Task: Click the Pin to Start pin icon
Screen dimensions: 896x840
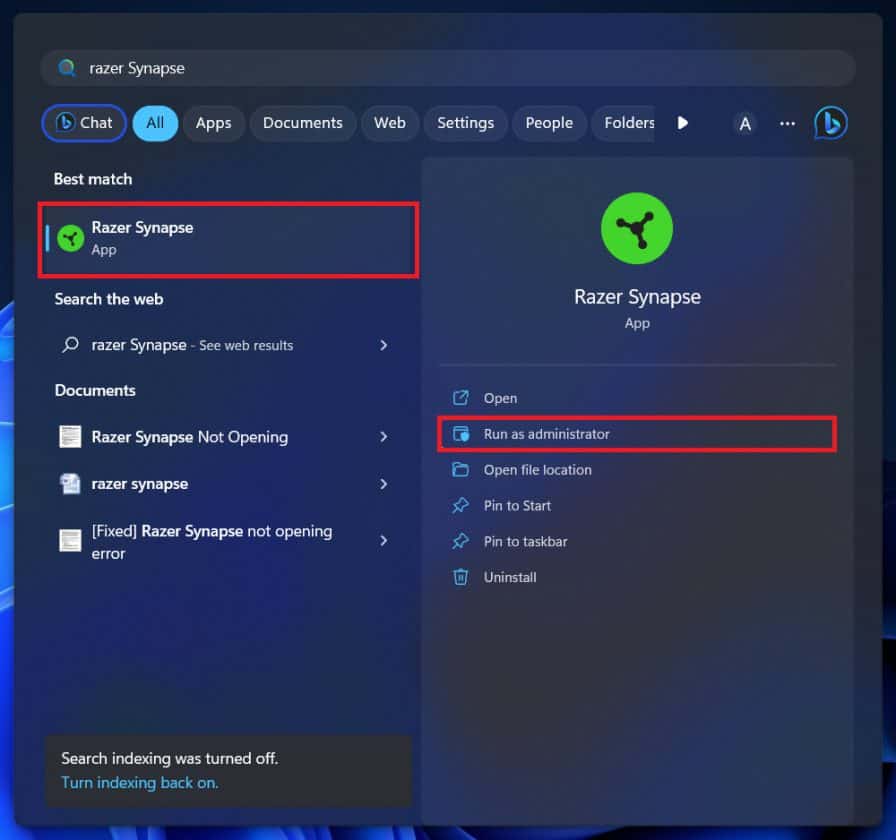Action: coord(462,506)
